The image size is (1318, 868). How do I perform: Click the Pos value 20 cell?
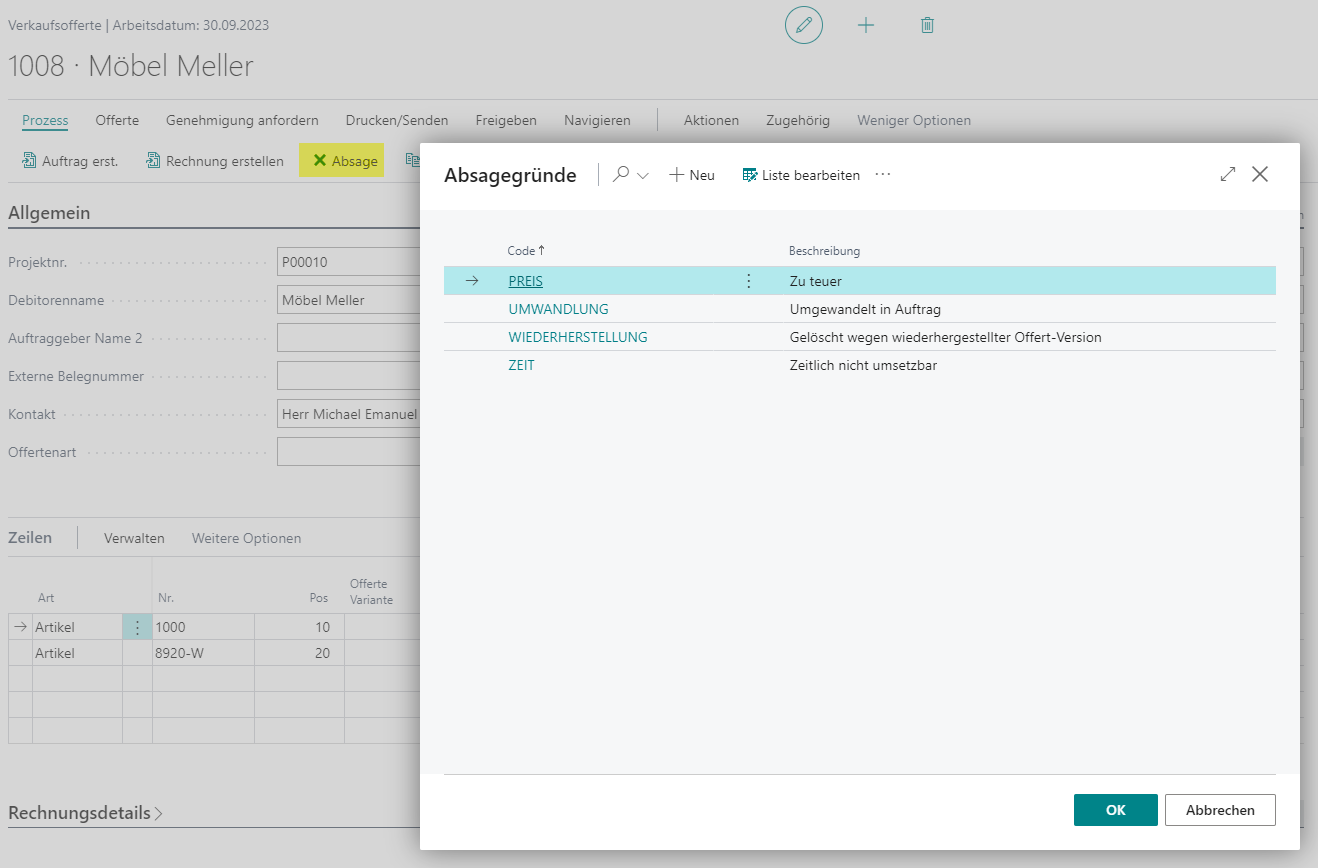pyautogui.click(x=299, y=653)
